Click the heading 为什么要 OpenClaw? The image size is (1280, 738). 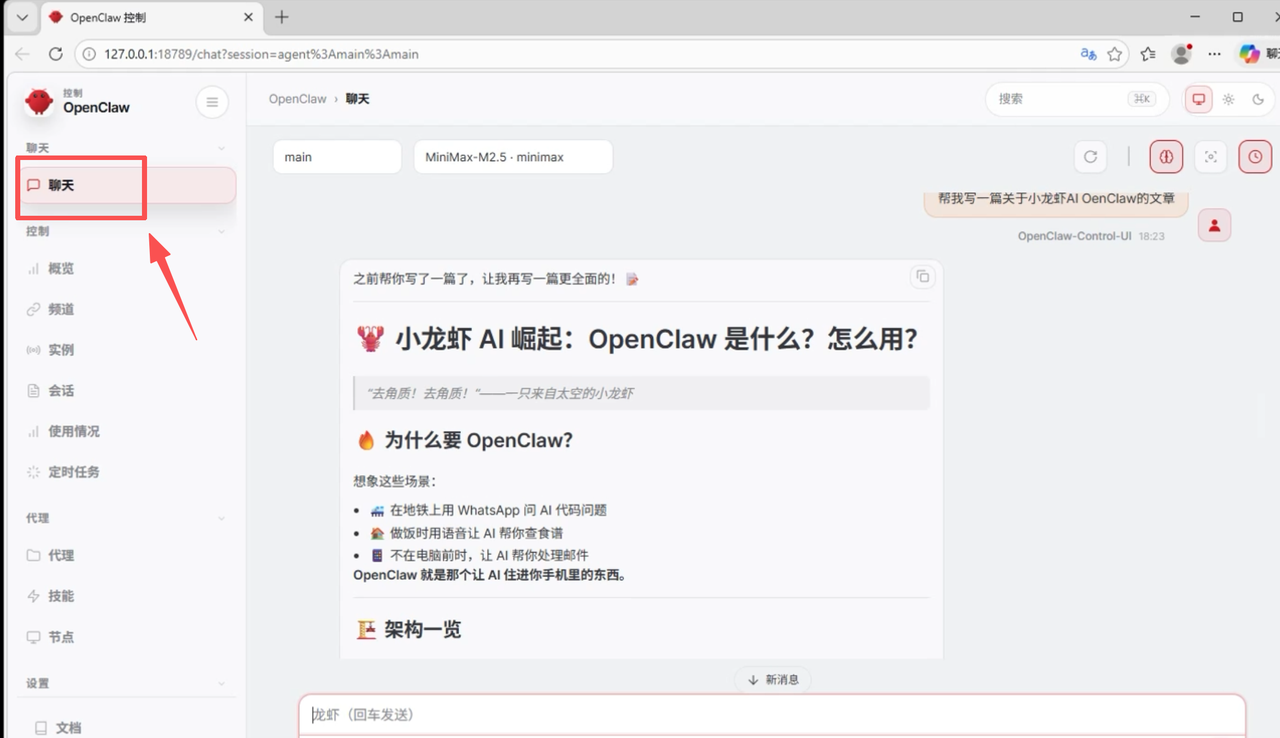(x=464, y=440)
